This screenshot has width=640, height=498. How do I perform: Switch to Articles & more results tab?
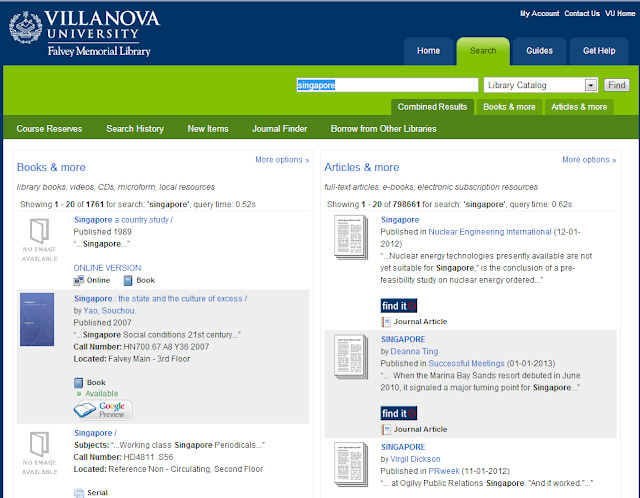coord(579,107)
